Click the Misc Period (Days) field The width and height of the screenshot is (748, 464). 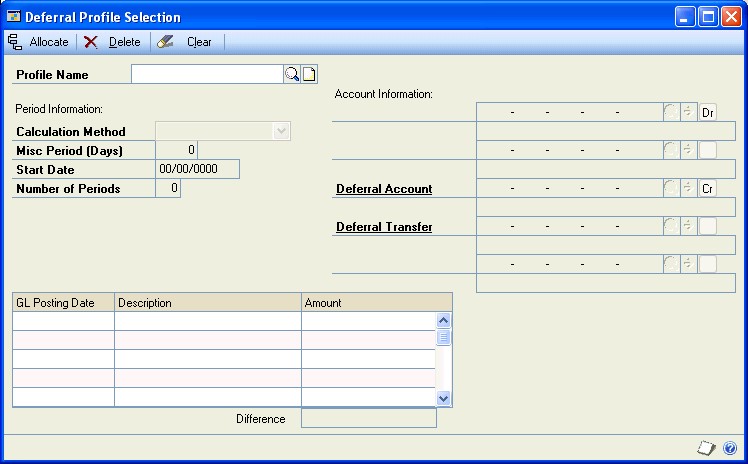(177, 150)
